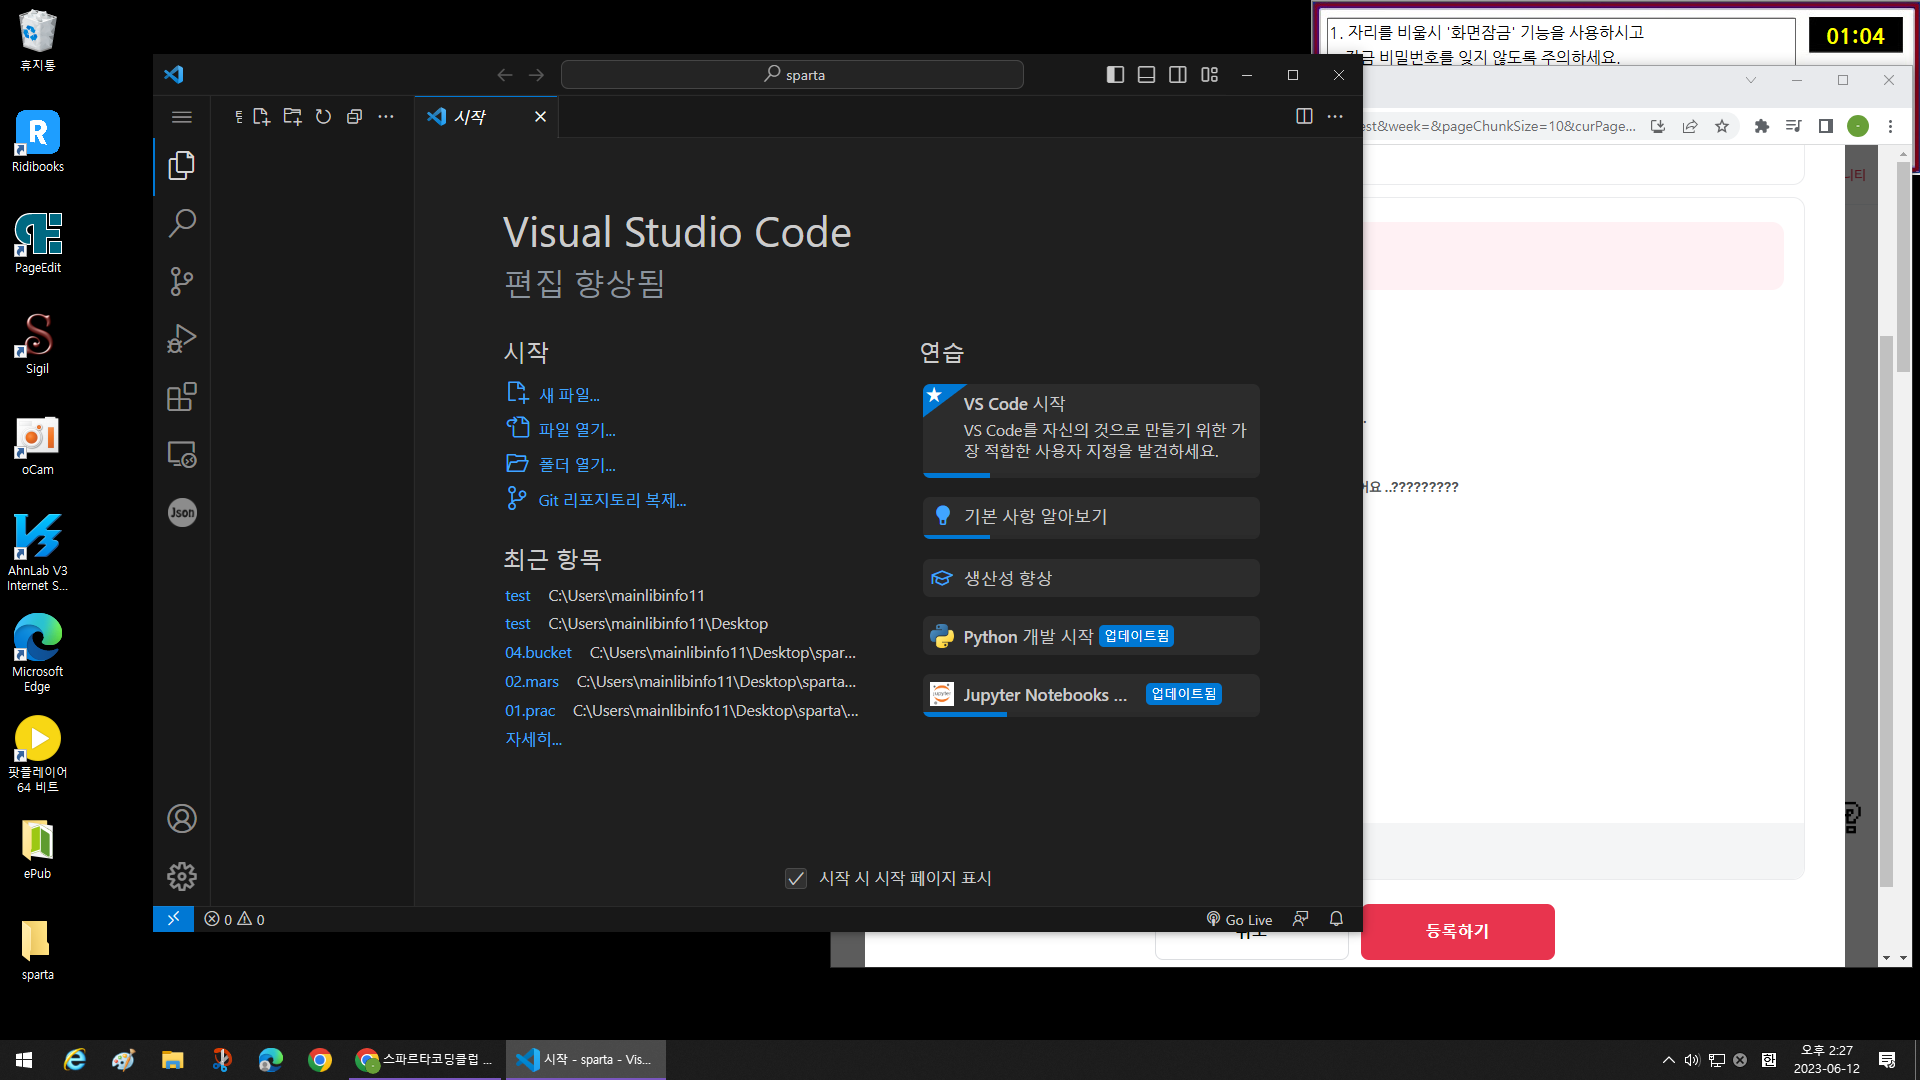This screenshot has width=1920, height=1080.
Task: Open Jupyter Notebooks walkthrough
Action: click(1091, 695)
